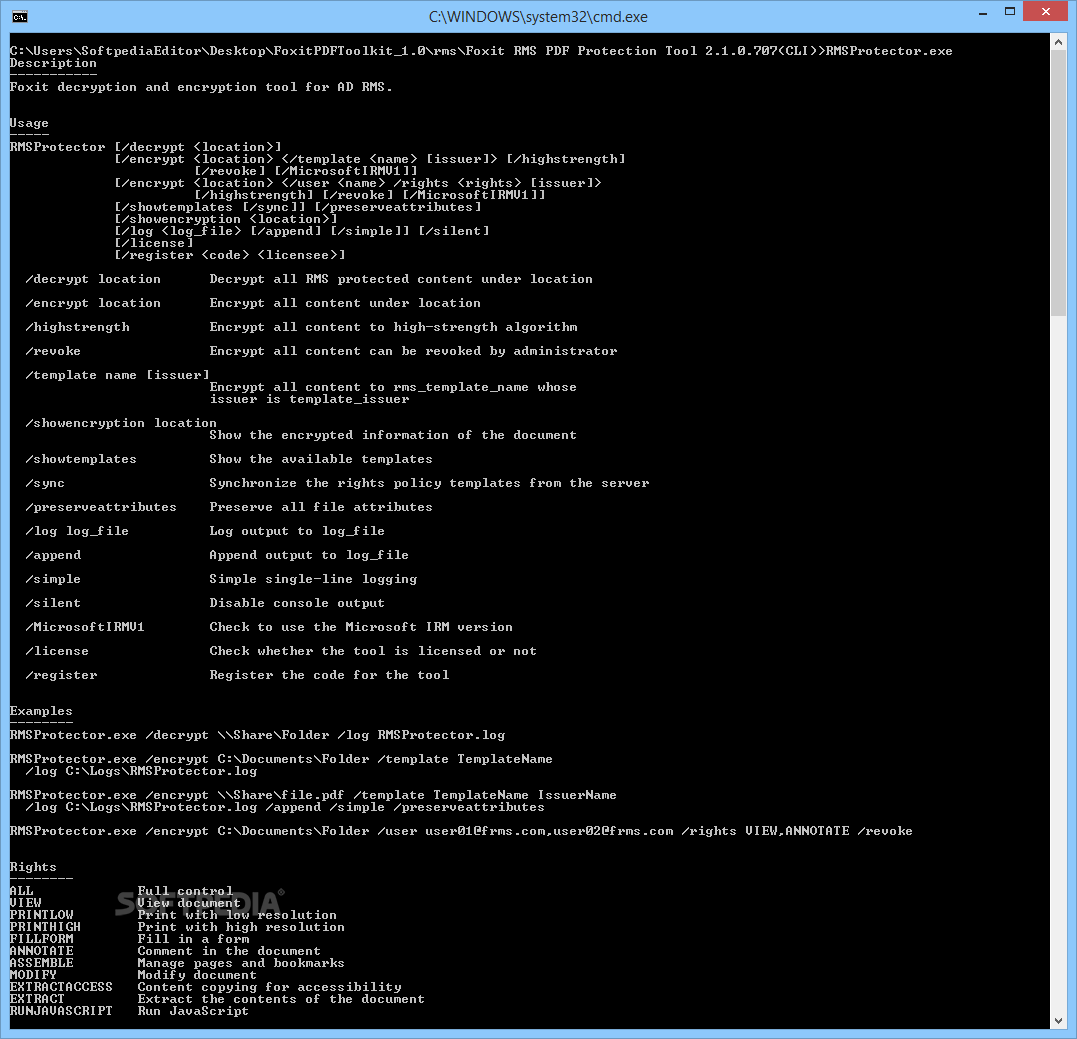
Task: Click '/showencryption location' option text
Action: click(121, 423)
